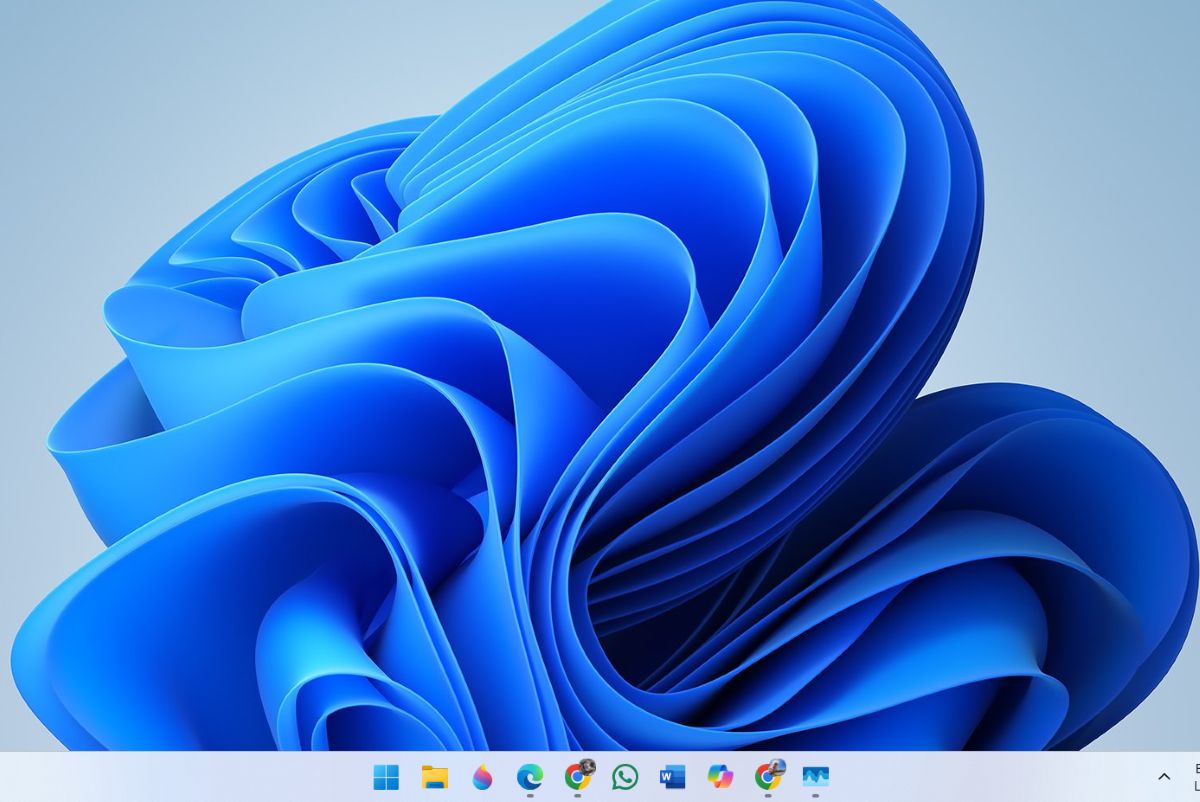Click empty taskbar space right of pinned apps
This screenshot has height=802, width=1200.
[990, 777]
